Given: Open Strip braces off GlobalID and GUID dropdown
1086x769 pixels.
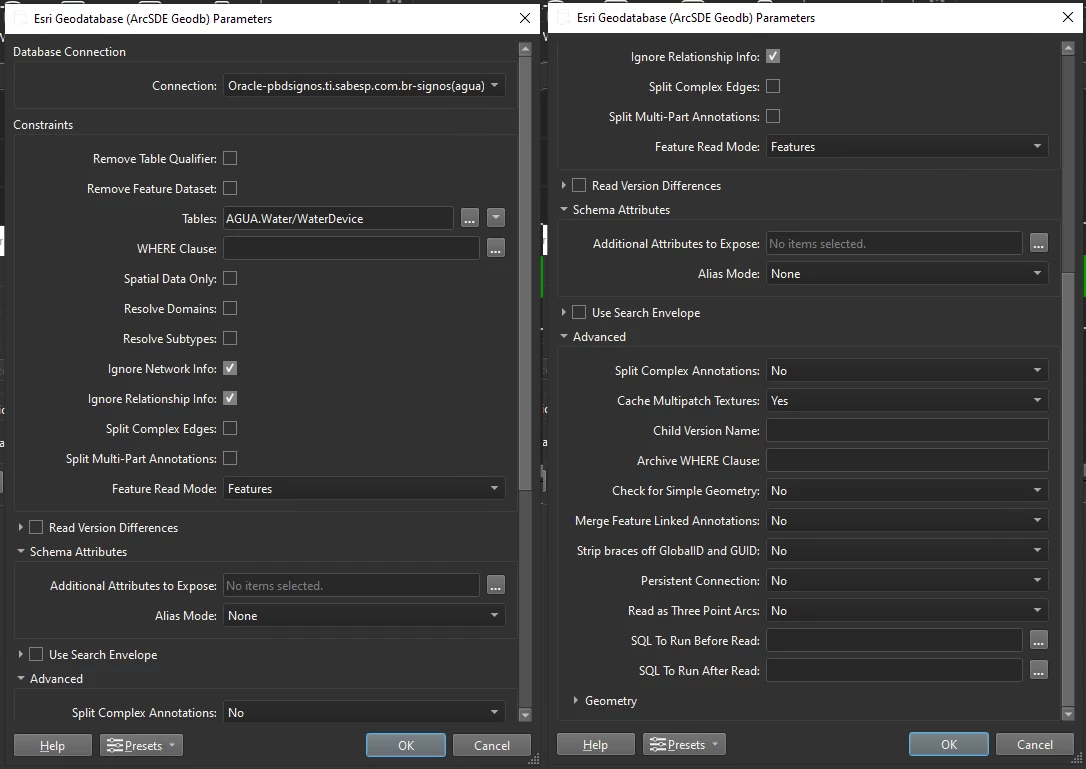Looking at the screenshot, I should point(907,551).
